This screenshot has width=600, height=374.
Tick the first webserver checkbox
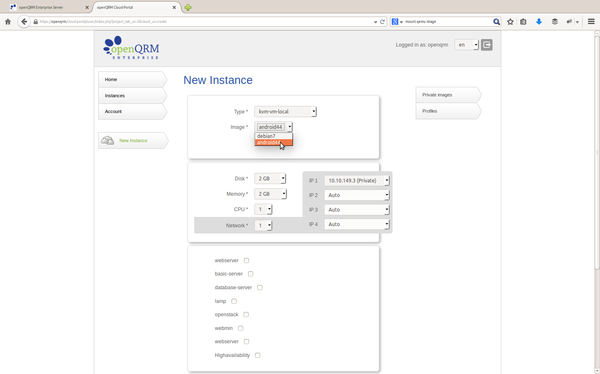[246, 260]
